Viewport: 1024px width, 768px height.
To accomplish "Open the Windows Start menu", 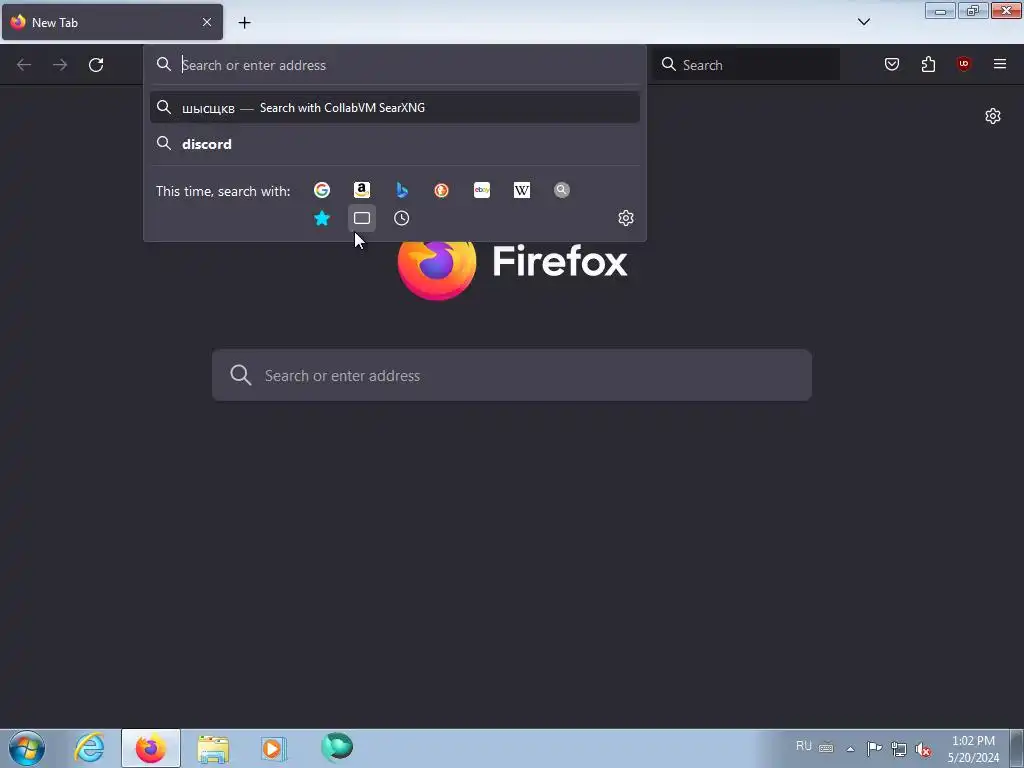I will click(x=27, y=748).
